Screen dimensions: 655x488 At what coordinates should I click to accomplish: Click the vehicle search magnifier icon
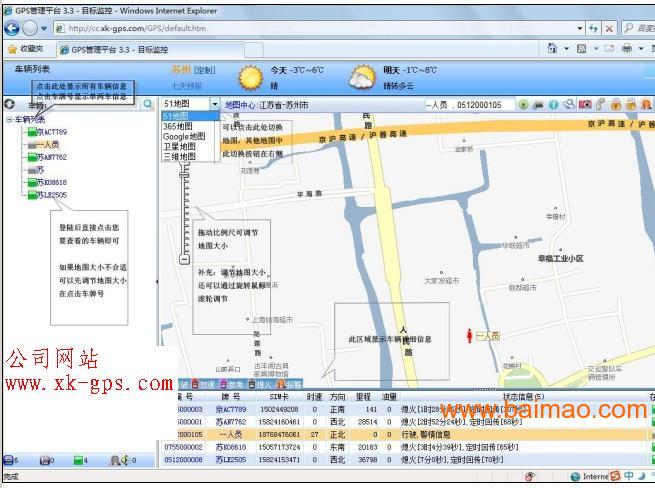pyautogui.click(x=147, y=104)
